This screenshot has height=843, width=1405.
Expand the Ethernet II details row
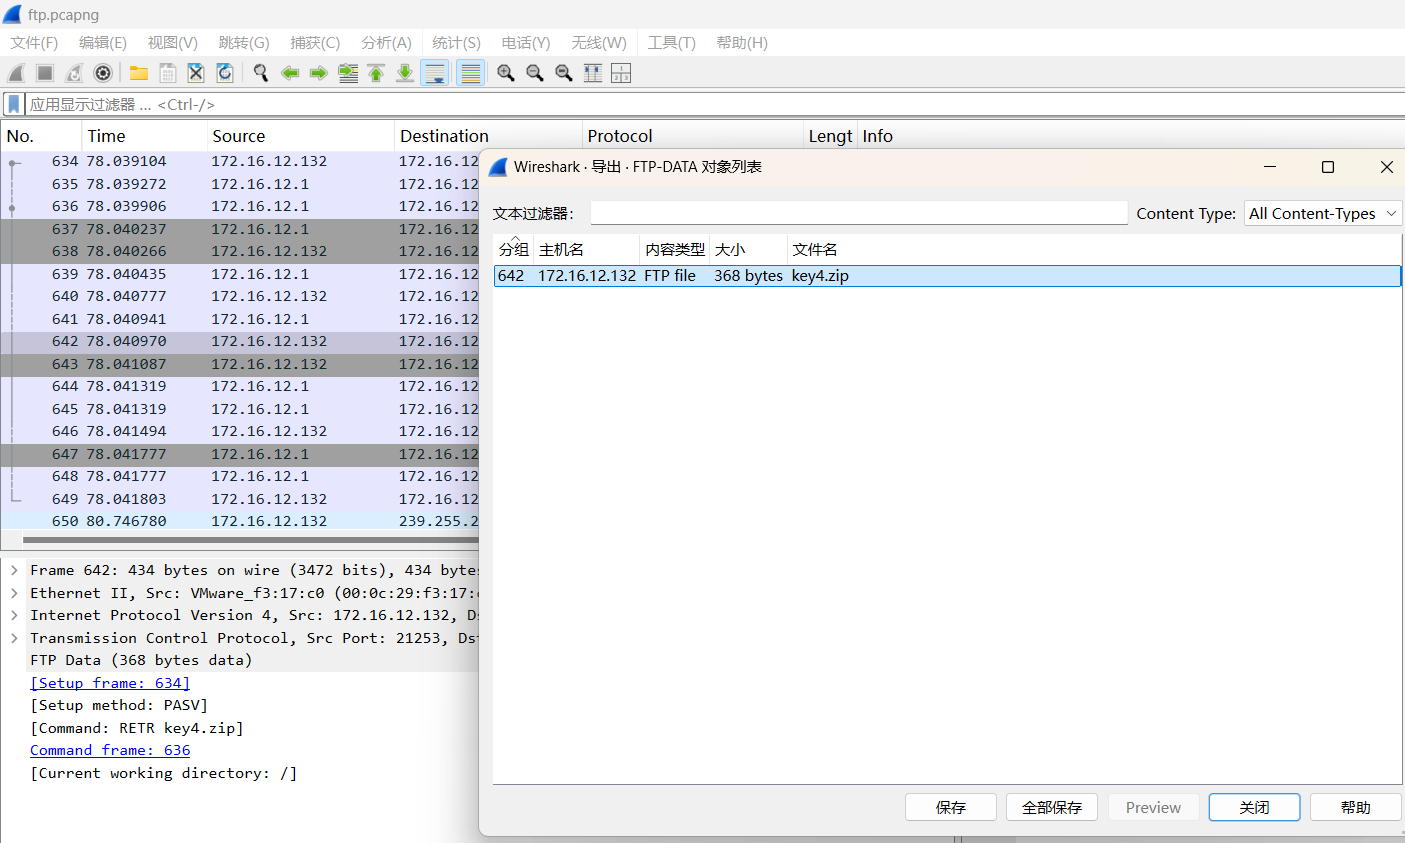point(14,593)
